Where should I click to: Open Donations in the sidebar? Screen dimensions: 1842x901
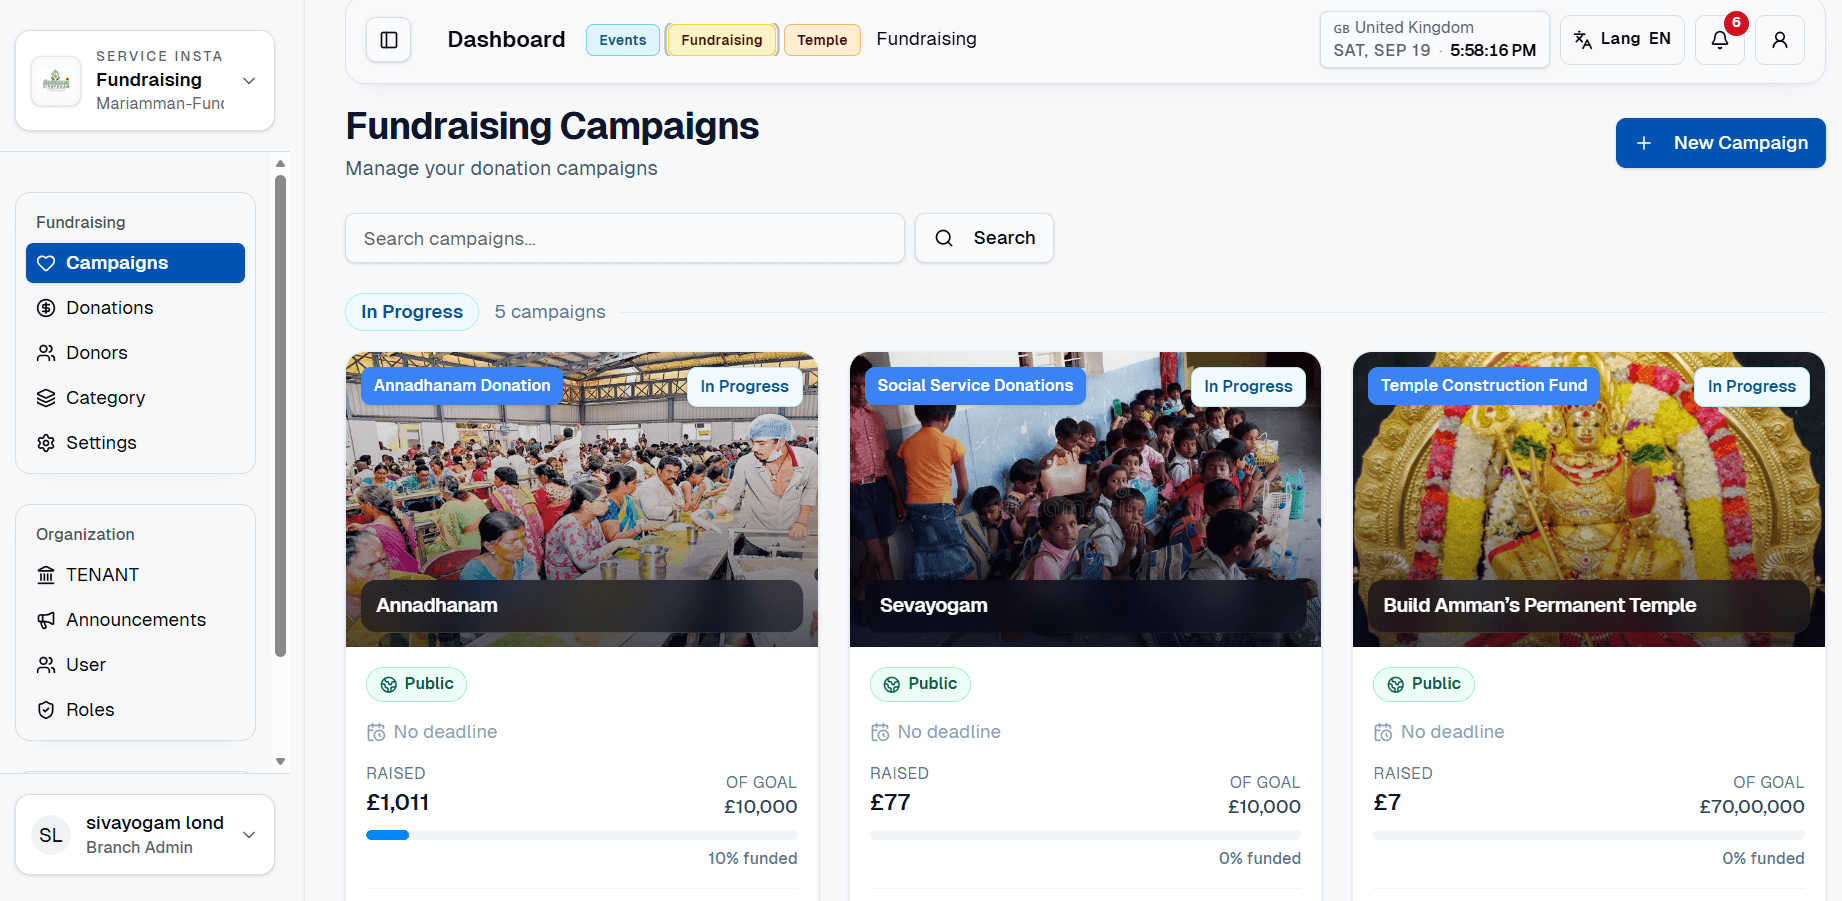click(135, 308)
